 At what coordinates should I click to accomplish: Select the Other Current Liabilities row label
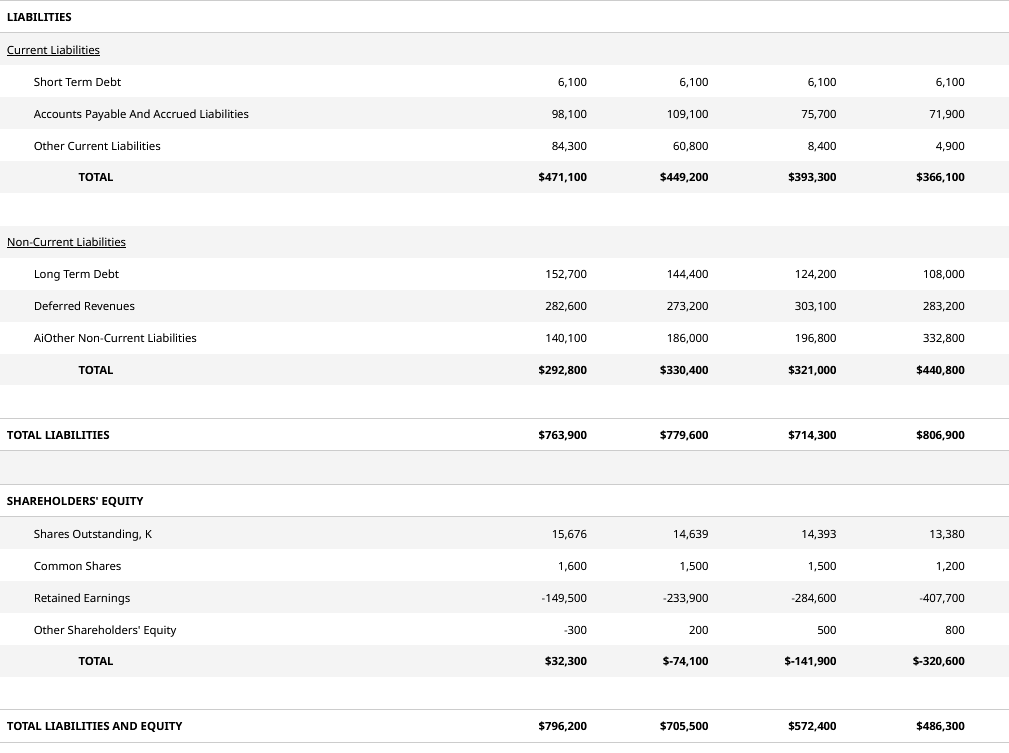97,146
